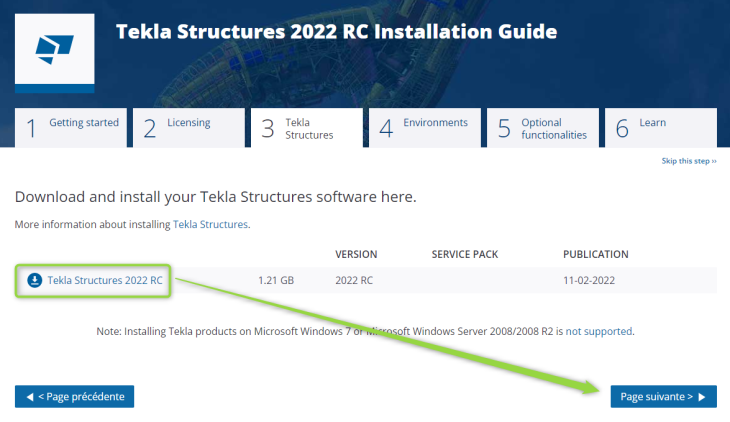Screen dimensions: 730x422
Task: Open the Optional functionalities step tab
Action: point(543,128)
